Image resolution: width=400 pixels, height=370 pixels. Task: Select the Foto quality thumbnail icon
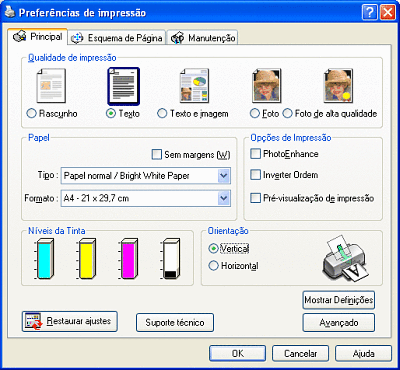tap(266, 86)
